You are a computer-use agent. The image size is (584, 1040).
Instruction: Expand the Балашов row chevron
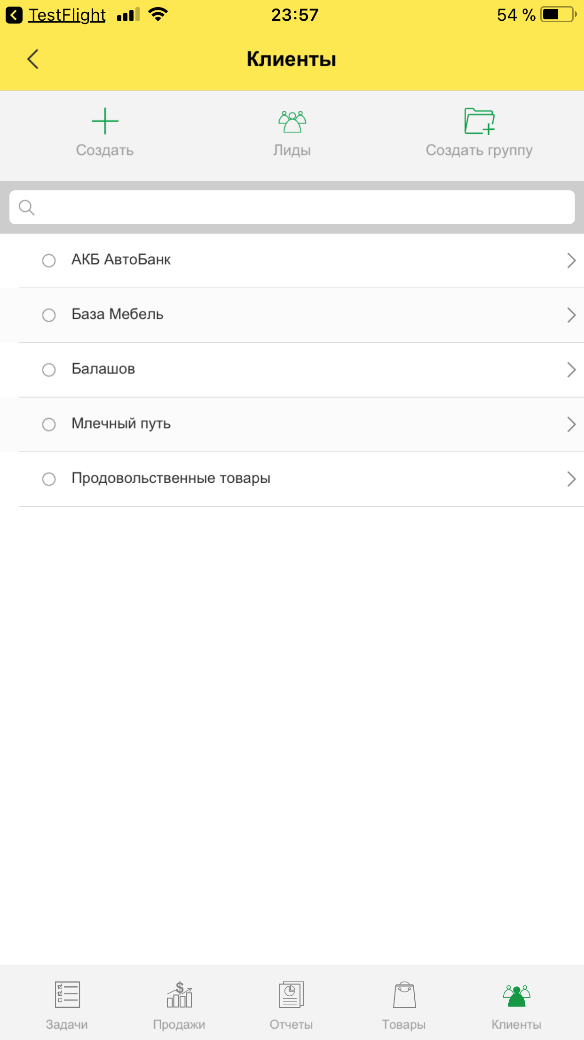(x=571, y=369)
